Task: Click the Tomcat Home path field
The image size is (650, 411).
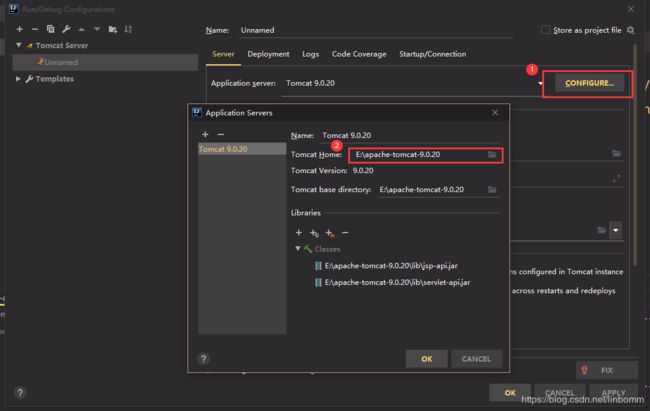Action: (426, 155)
